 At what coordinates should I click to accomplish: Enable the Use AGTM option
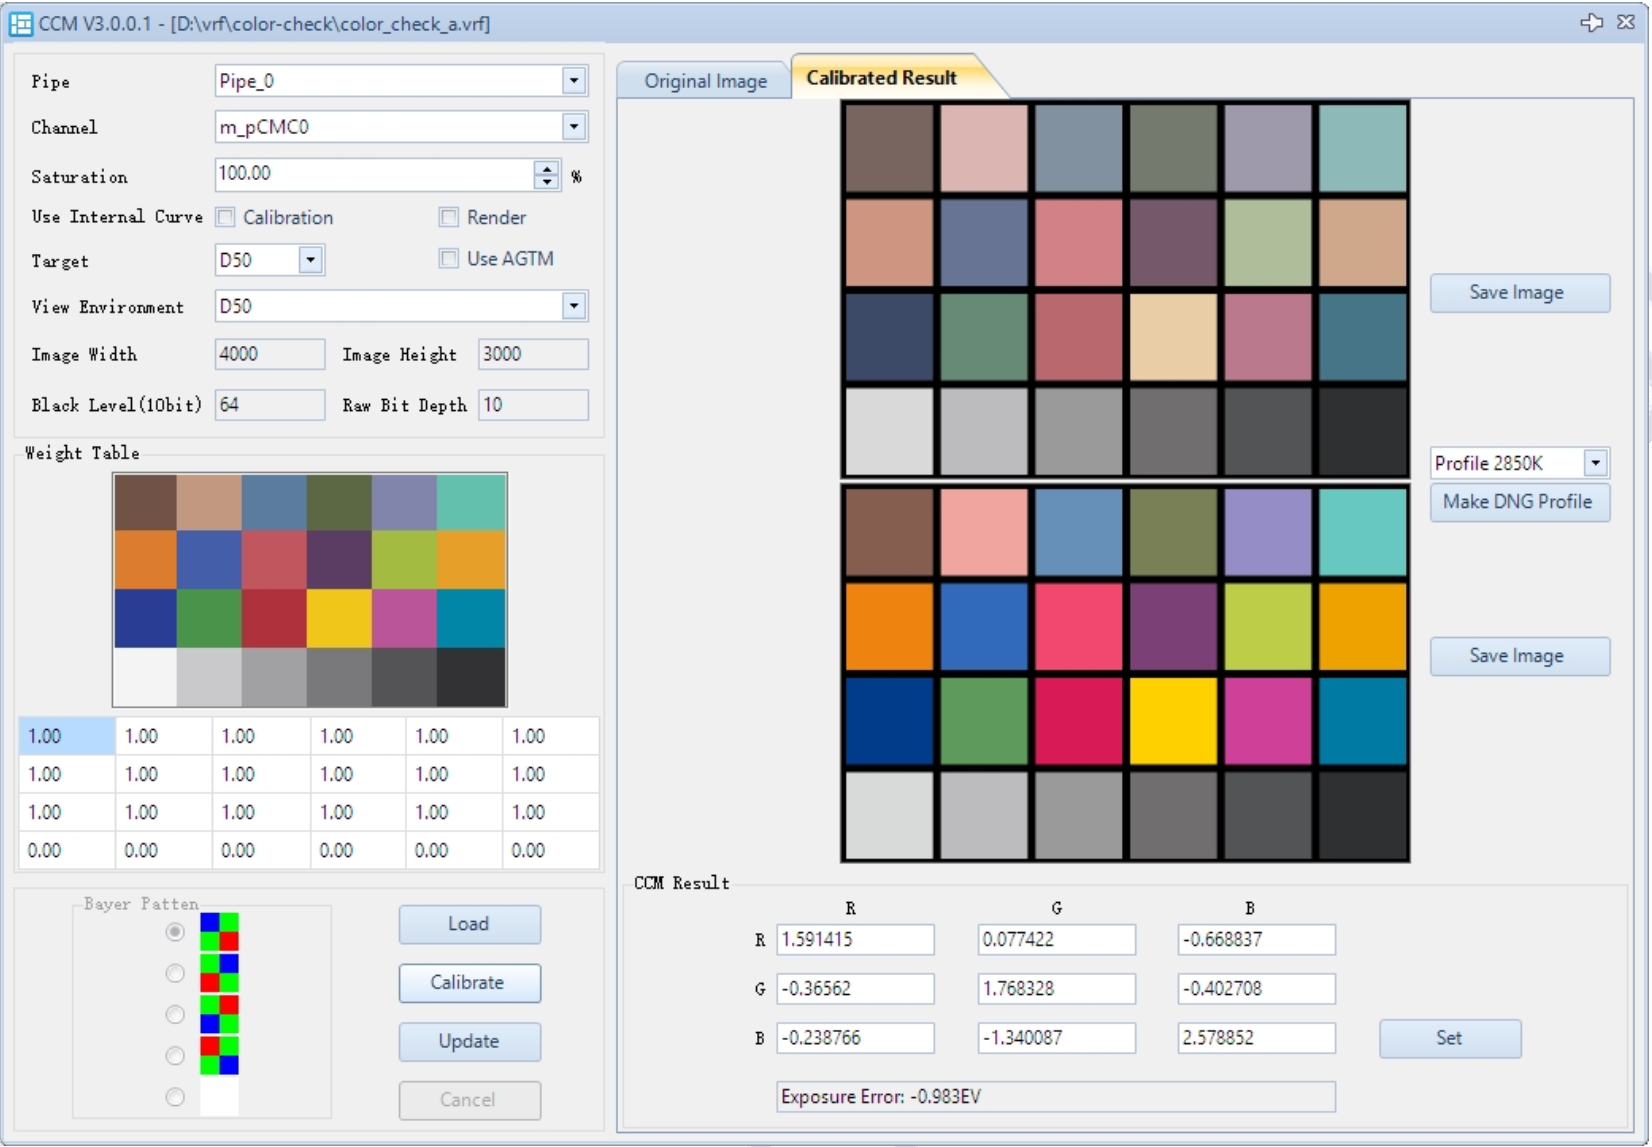point(449,259)
